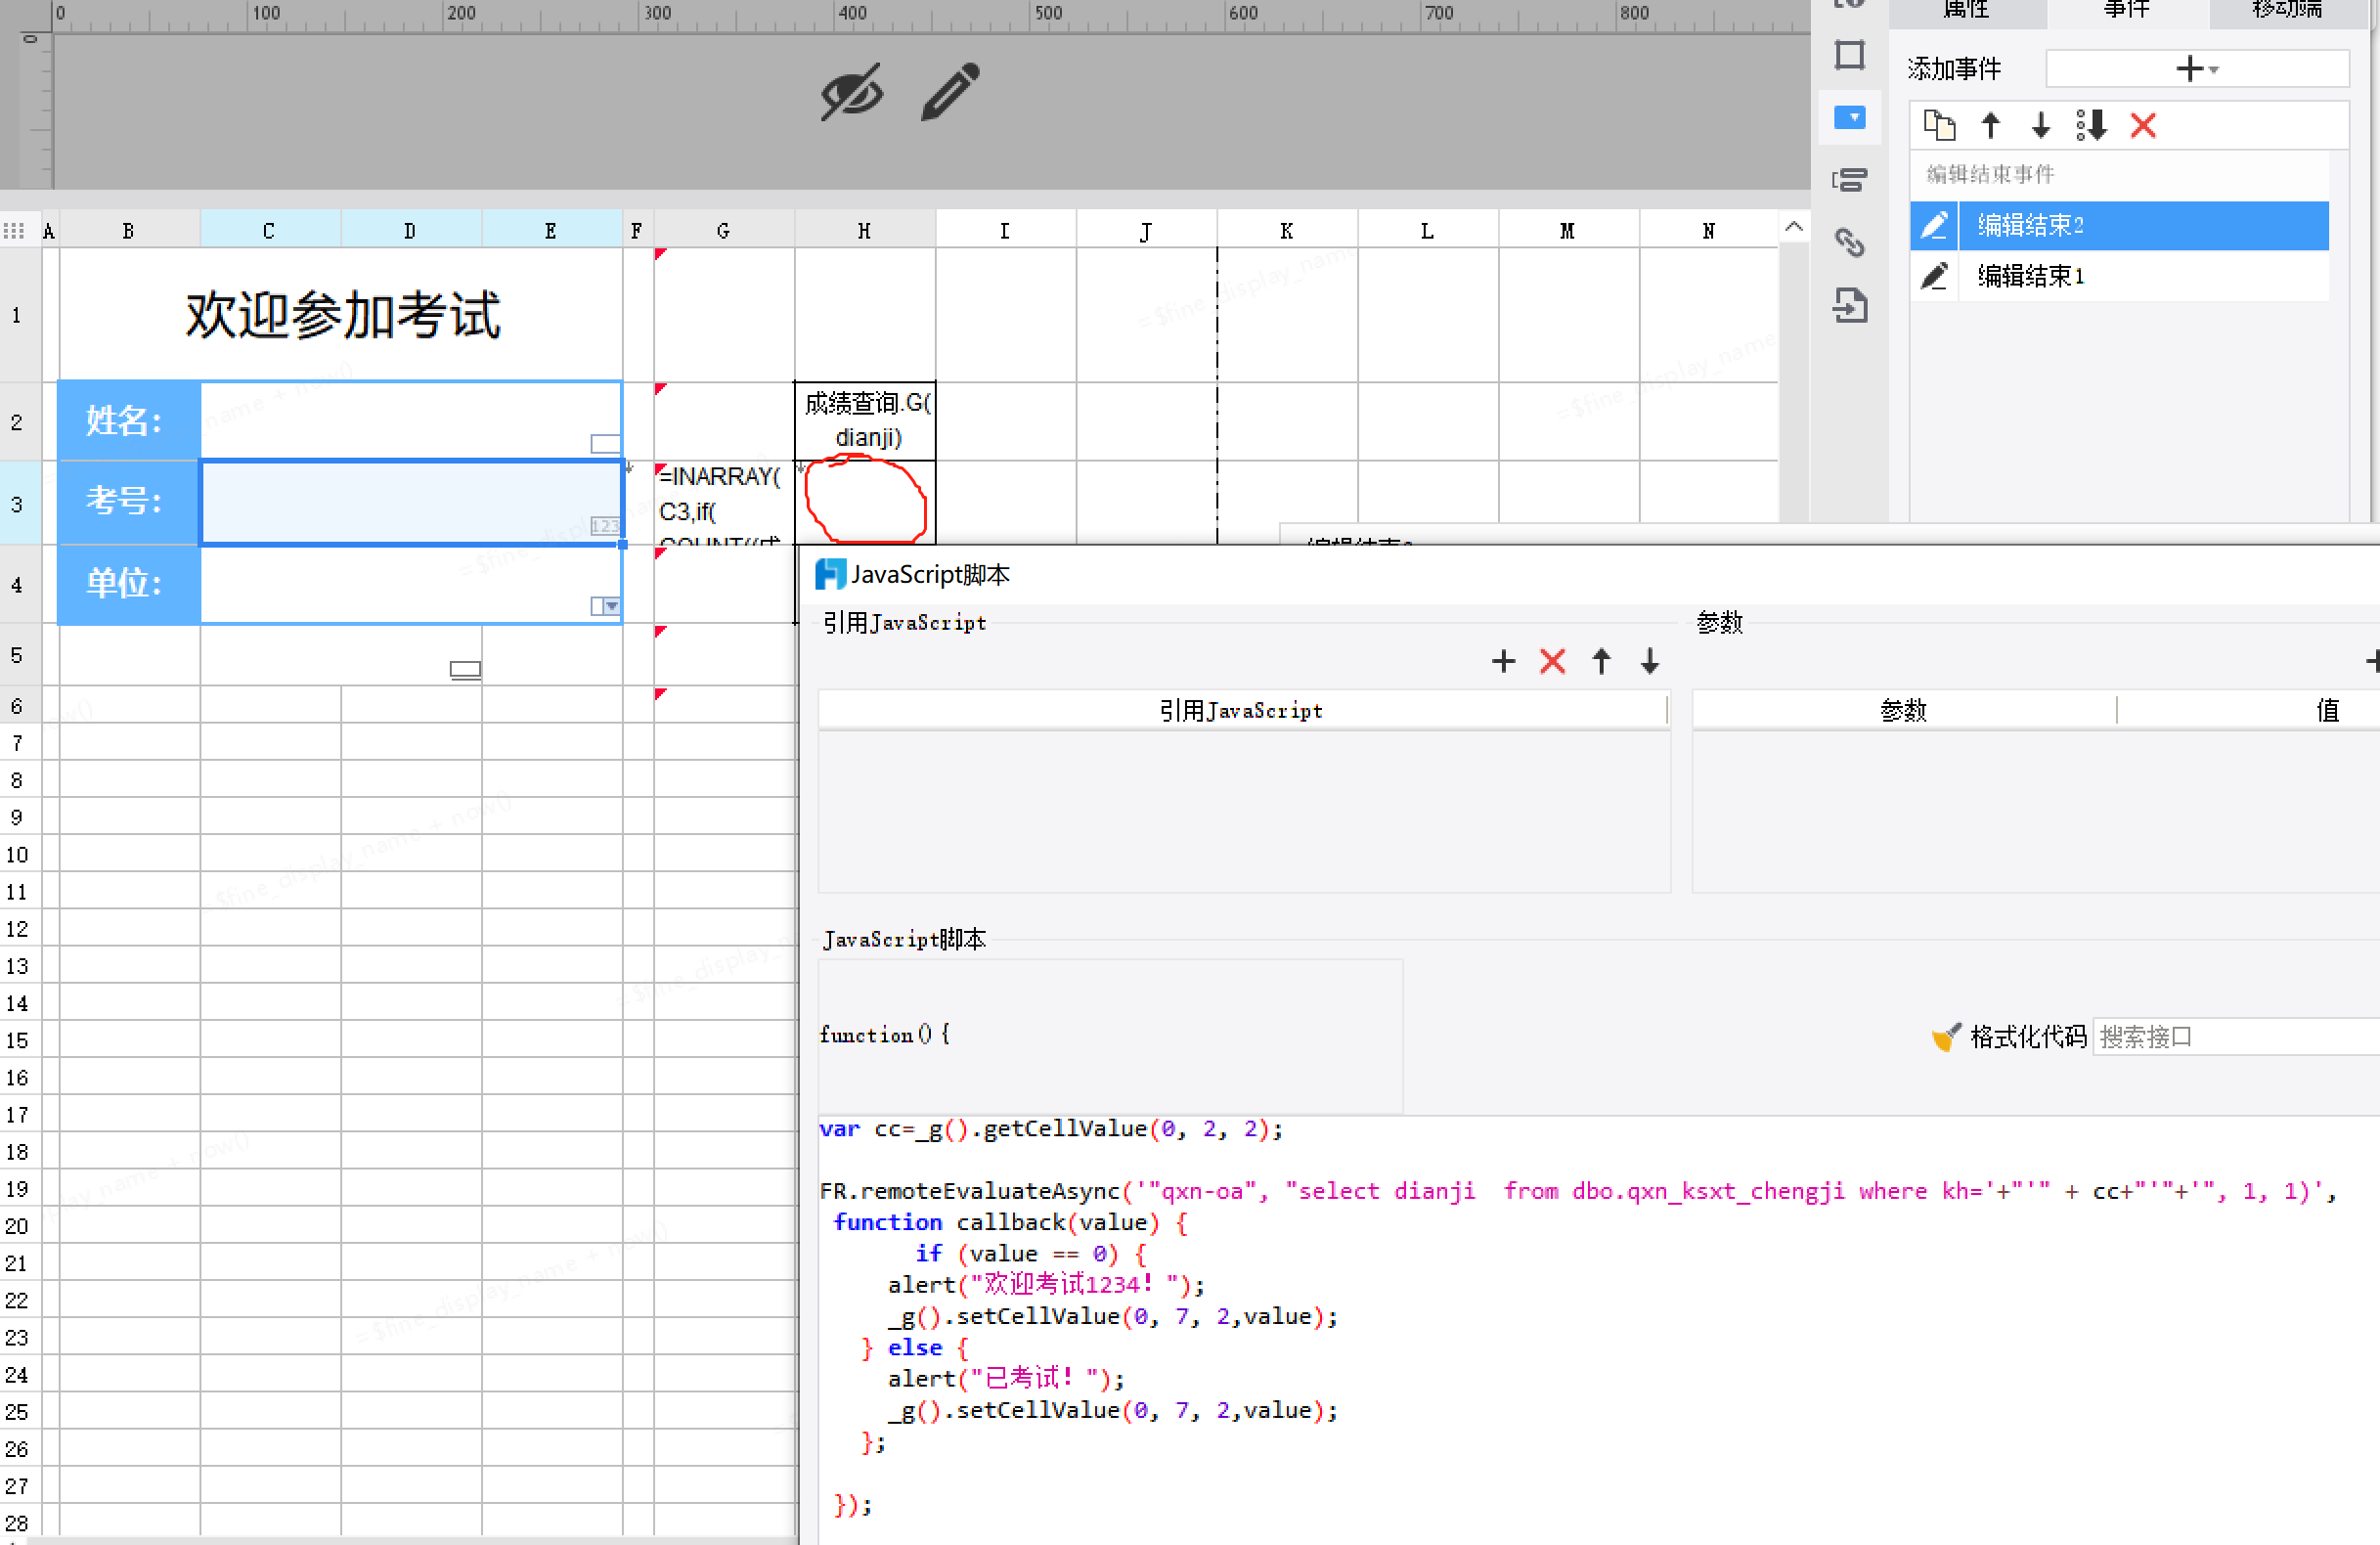Image resolution: width=2380 pixels, height=1545 pixels.
Task: Click the select-all corner icon of the grid
Action: click(14, 231)
